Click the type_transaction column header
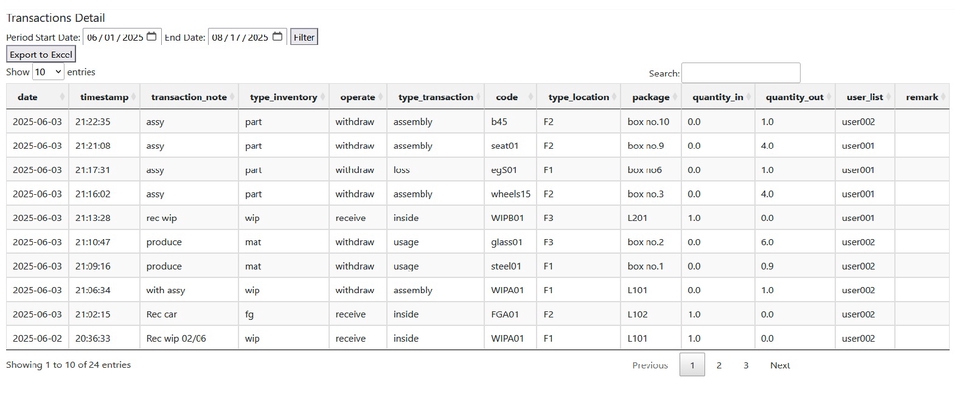The height and width of the screenshot is (403, 960). (435, 97)
